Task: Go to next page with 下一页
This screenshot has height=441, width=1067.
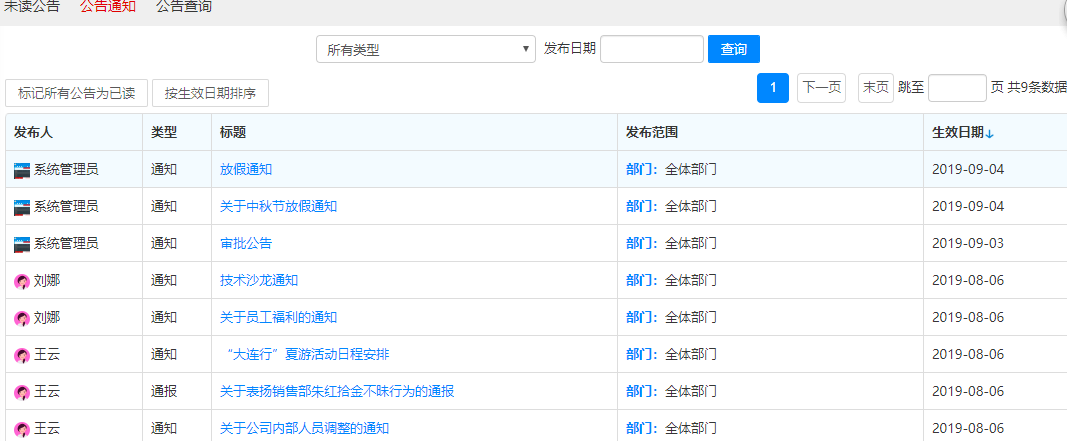Action: click(x=821, y=88)
